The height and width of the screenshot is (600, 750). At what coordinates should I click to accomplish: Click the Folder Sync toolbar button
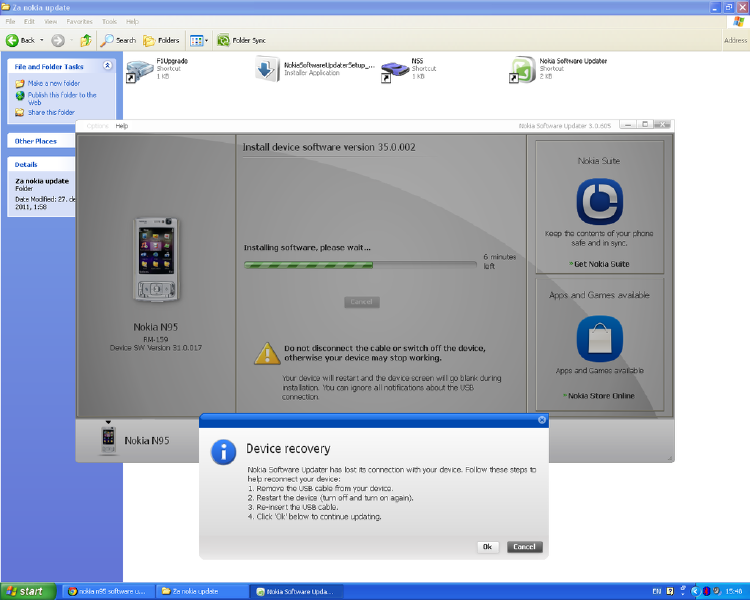pos(241,41)
